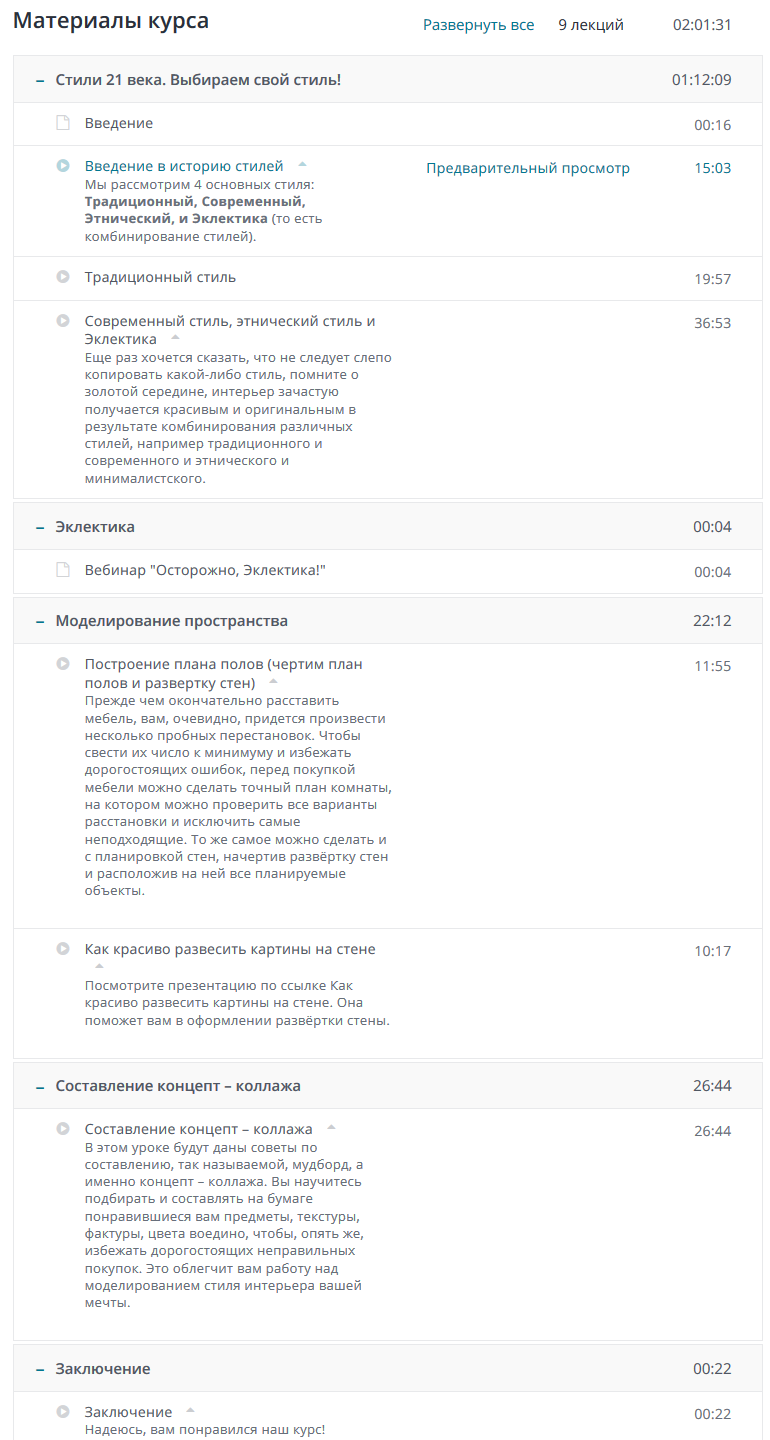
Task: Click the play icon for "Заключение"
Action: pos(62,1412)
